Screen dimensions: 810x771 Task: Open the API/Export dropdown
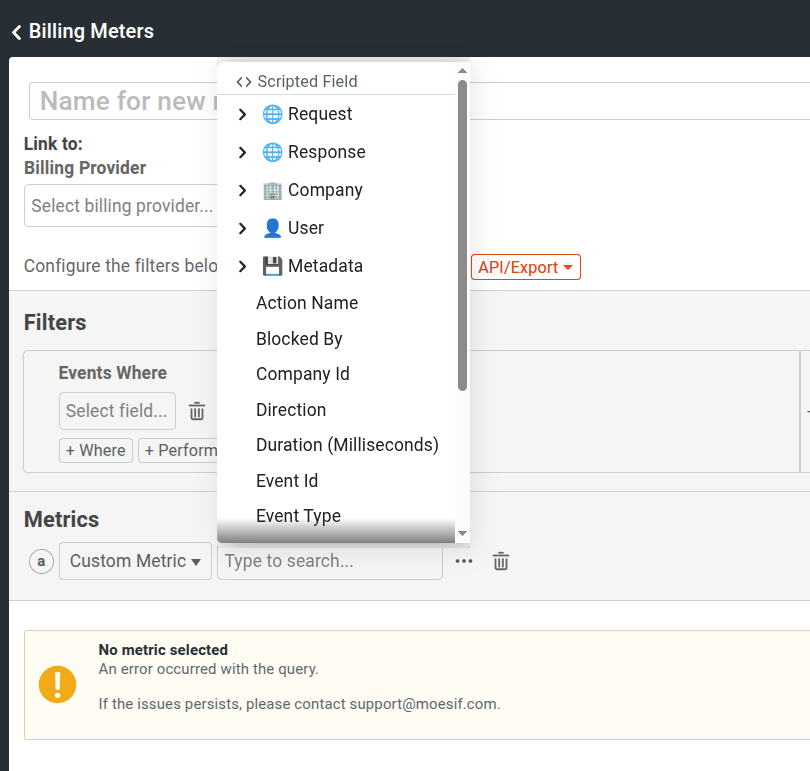525,266
